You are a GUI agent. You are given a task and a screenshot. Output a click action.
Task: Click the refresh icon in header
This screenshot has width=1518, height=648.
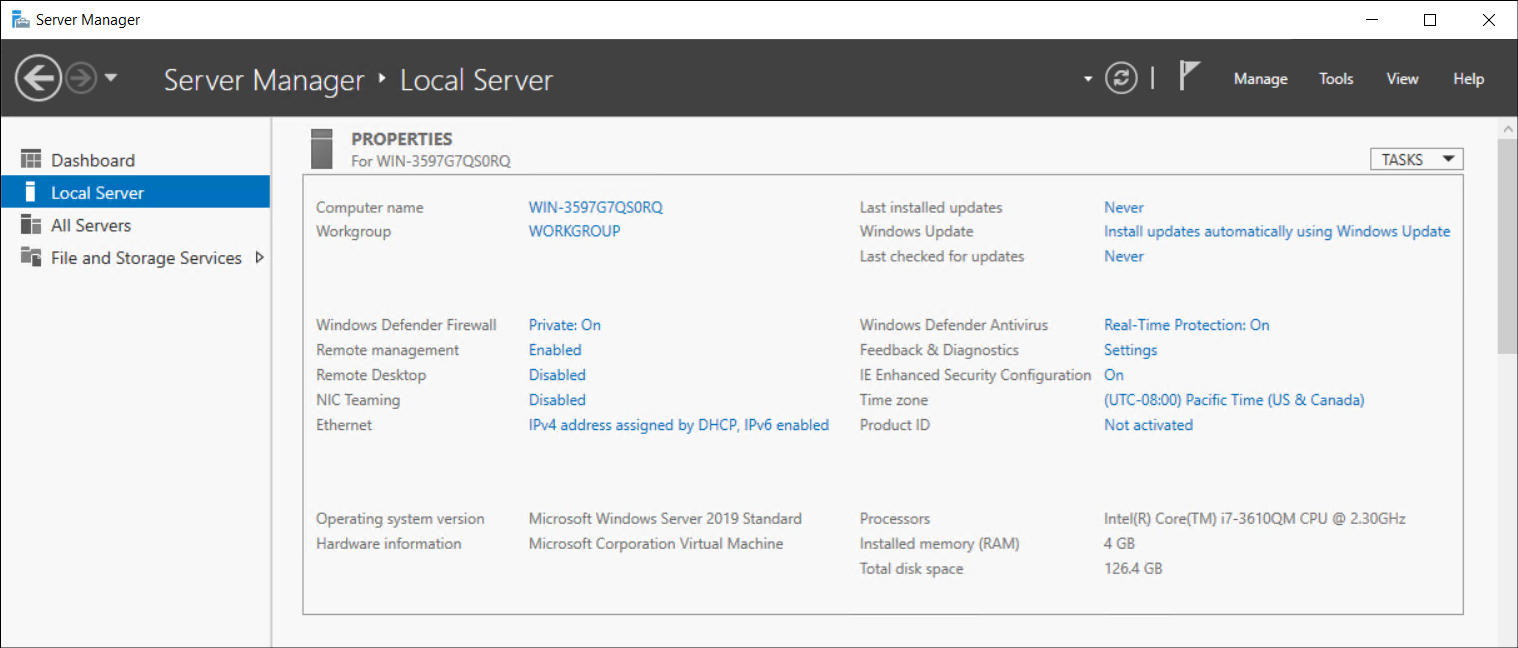coord(1121,78)
